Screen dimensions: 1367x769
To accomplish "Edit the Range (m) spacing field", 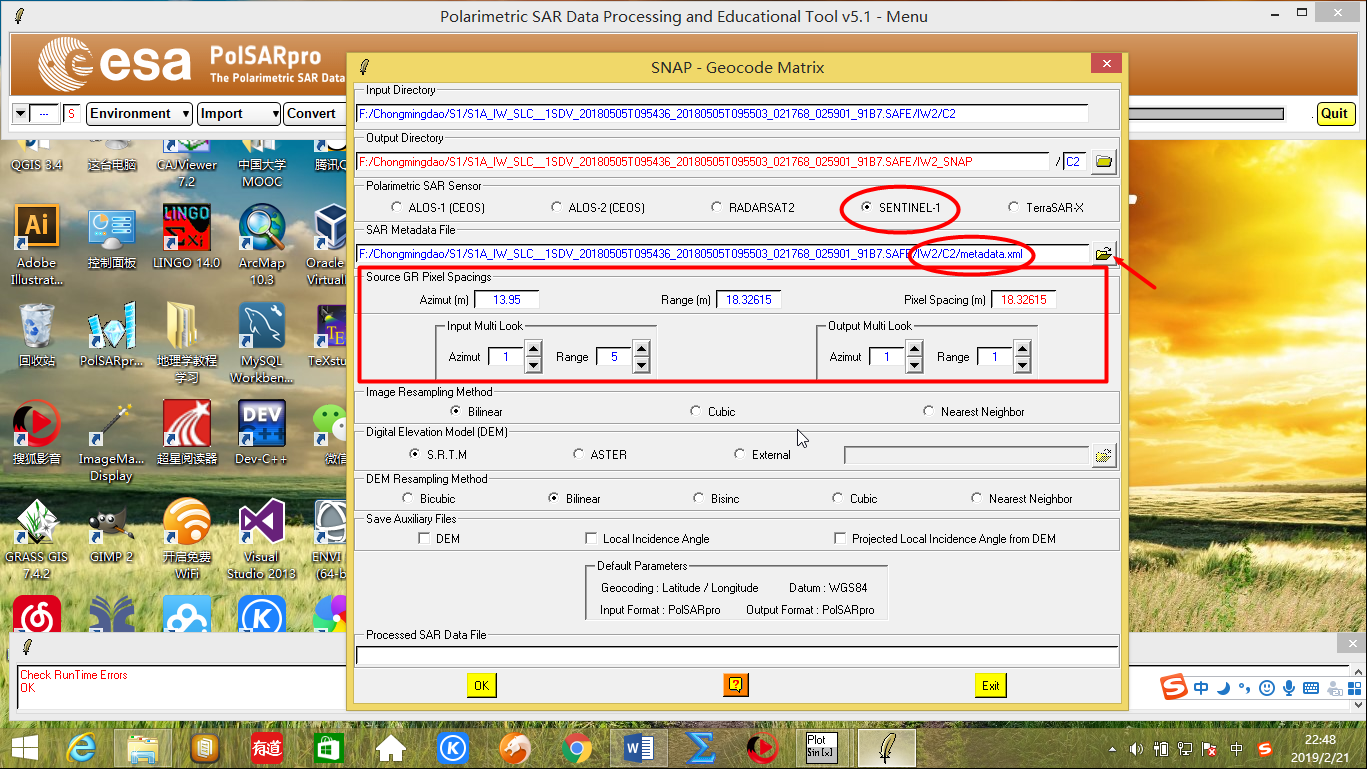I will pos(750,300).
